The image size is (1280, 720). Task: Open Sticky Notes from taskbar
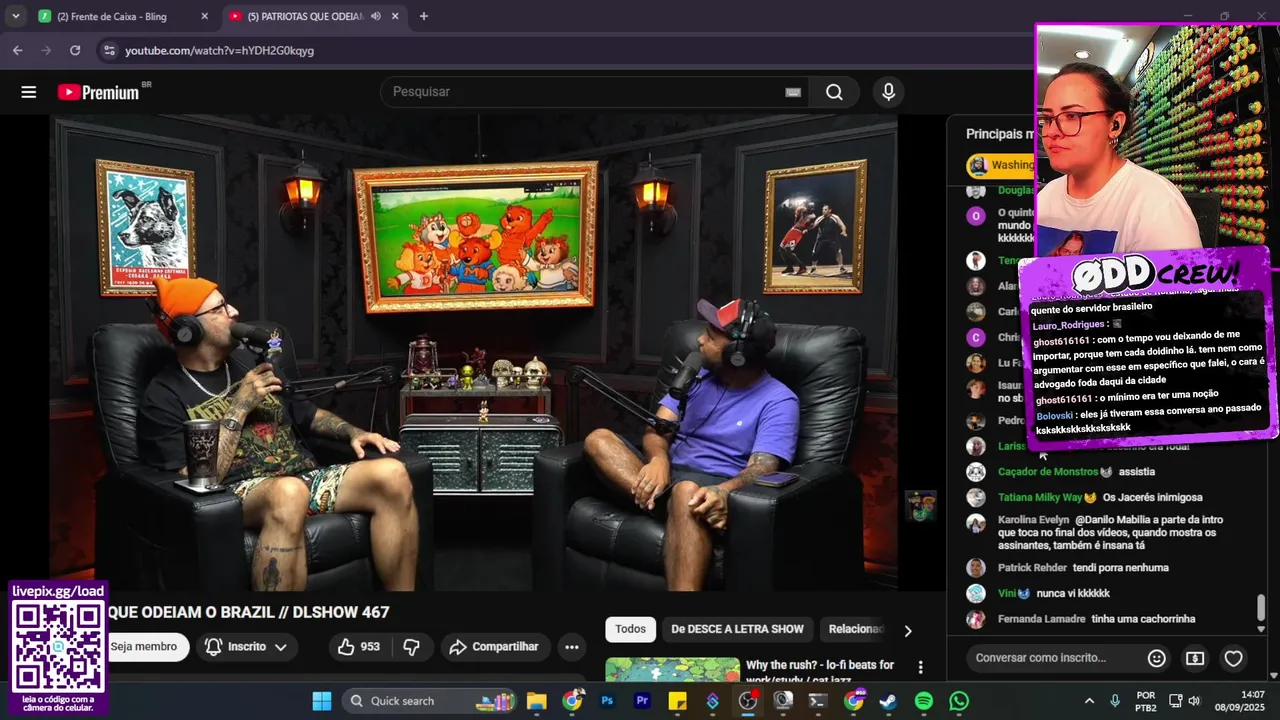[x=677, y=701]
